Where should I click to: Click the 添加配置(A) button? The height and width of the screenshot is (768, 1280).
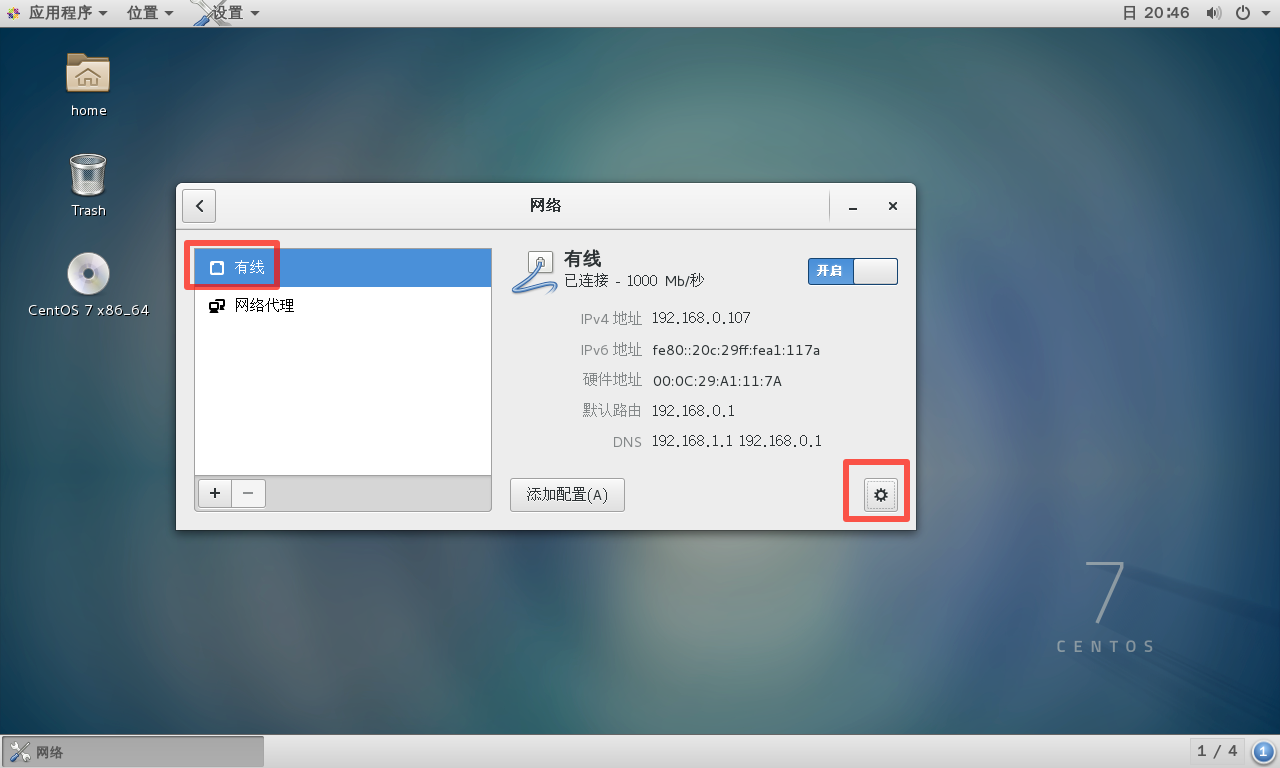tap(567, 495)
